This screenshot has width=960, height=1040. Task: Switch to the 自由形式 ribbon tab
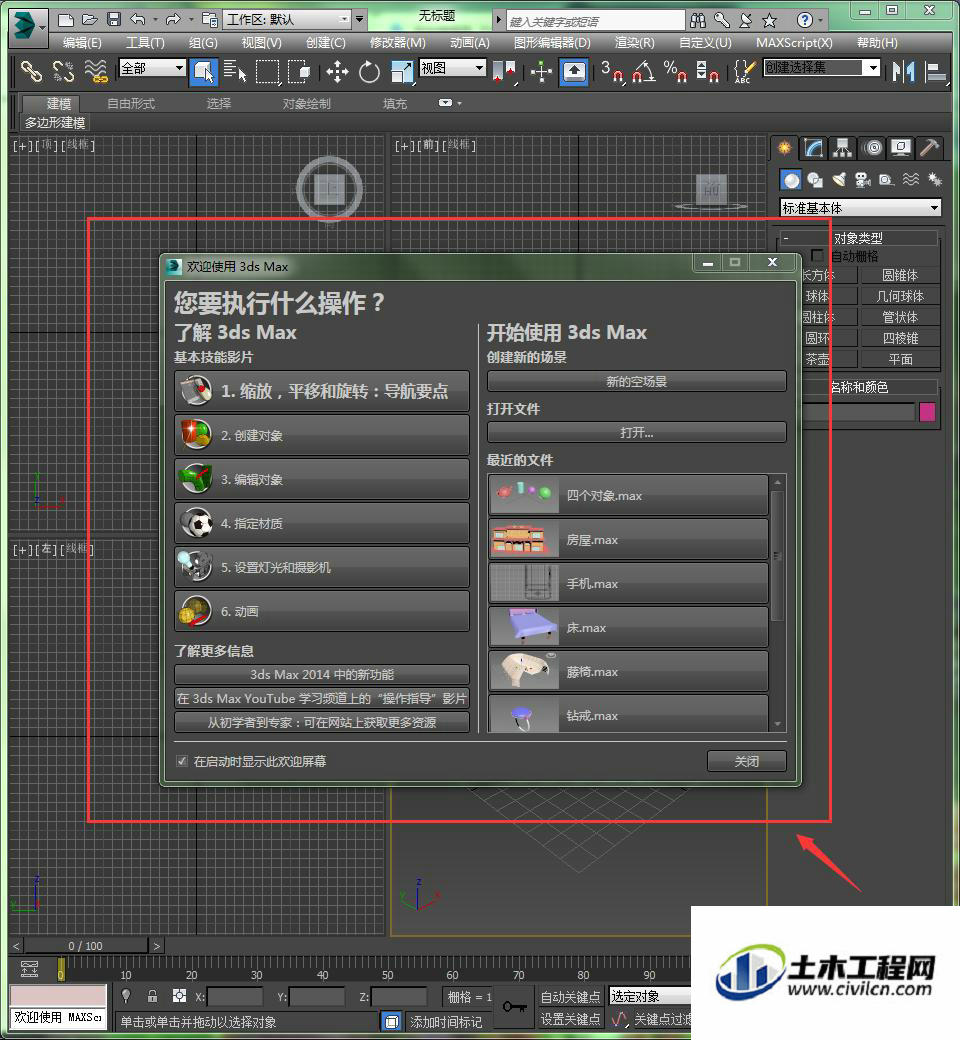pyautogui.click(x=131, y=103)
